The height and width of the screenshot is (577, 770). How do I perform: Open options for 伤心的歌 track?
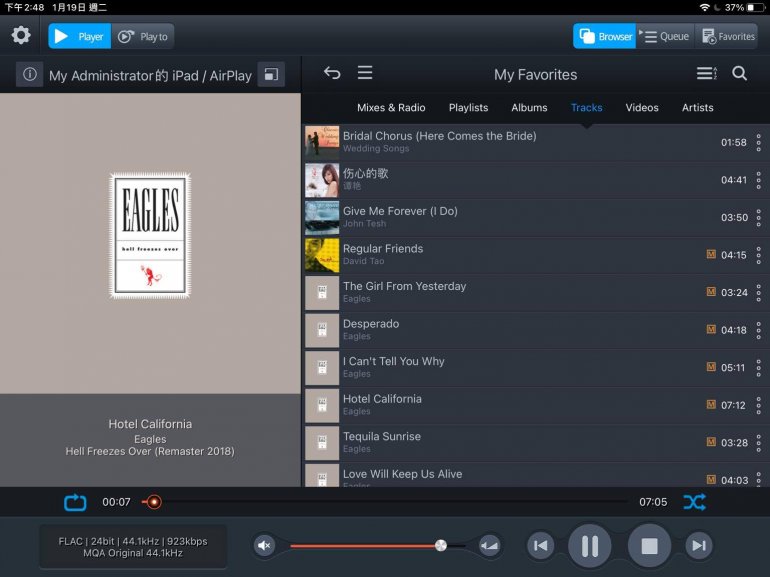click(759, 180)
